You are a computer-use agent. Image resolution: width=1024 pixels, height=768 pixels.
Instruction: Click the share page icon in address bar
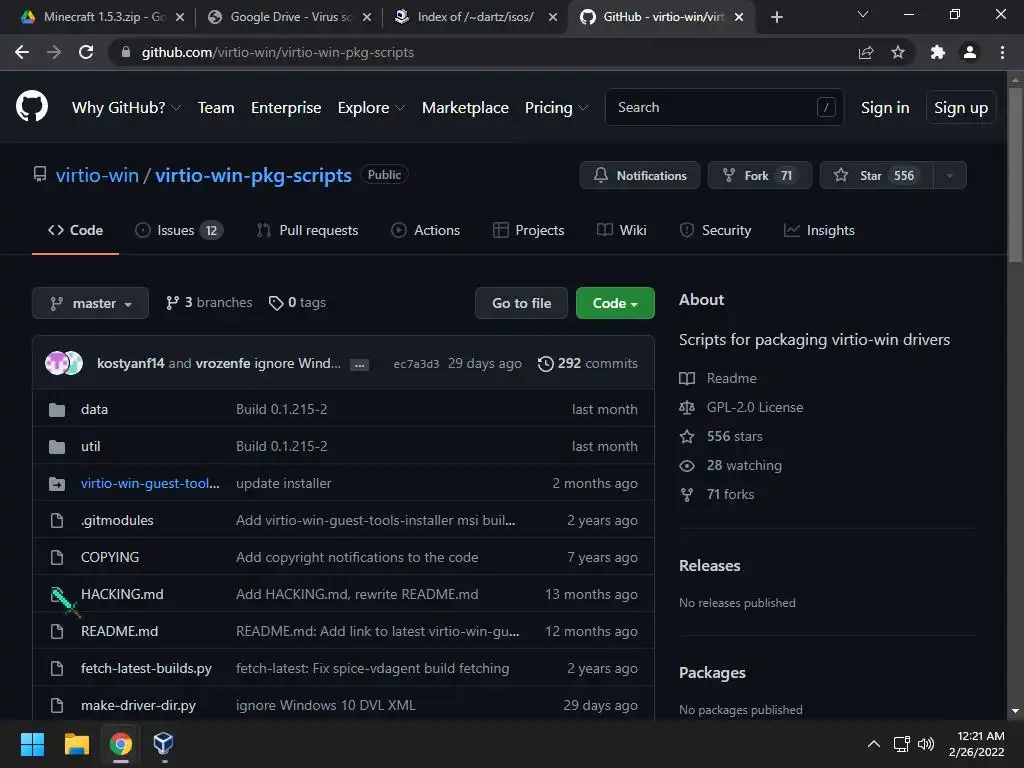(866, 52)
